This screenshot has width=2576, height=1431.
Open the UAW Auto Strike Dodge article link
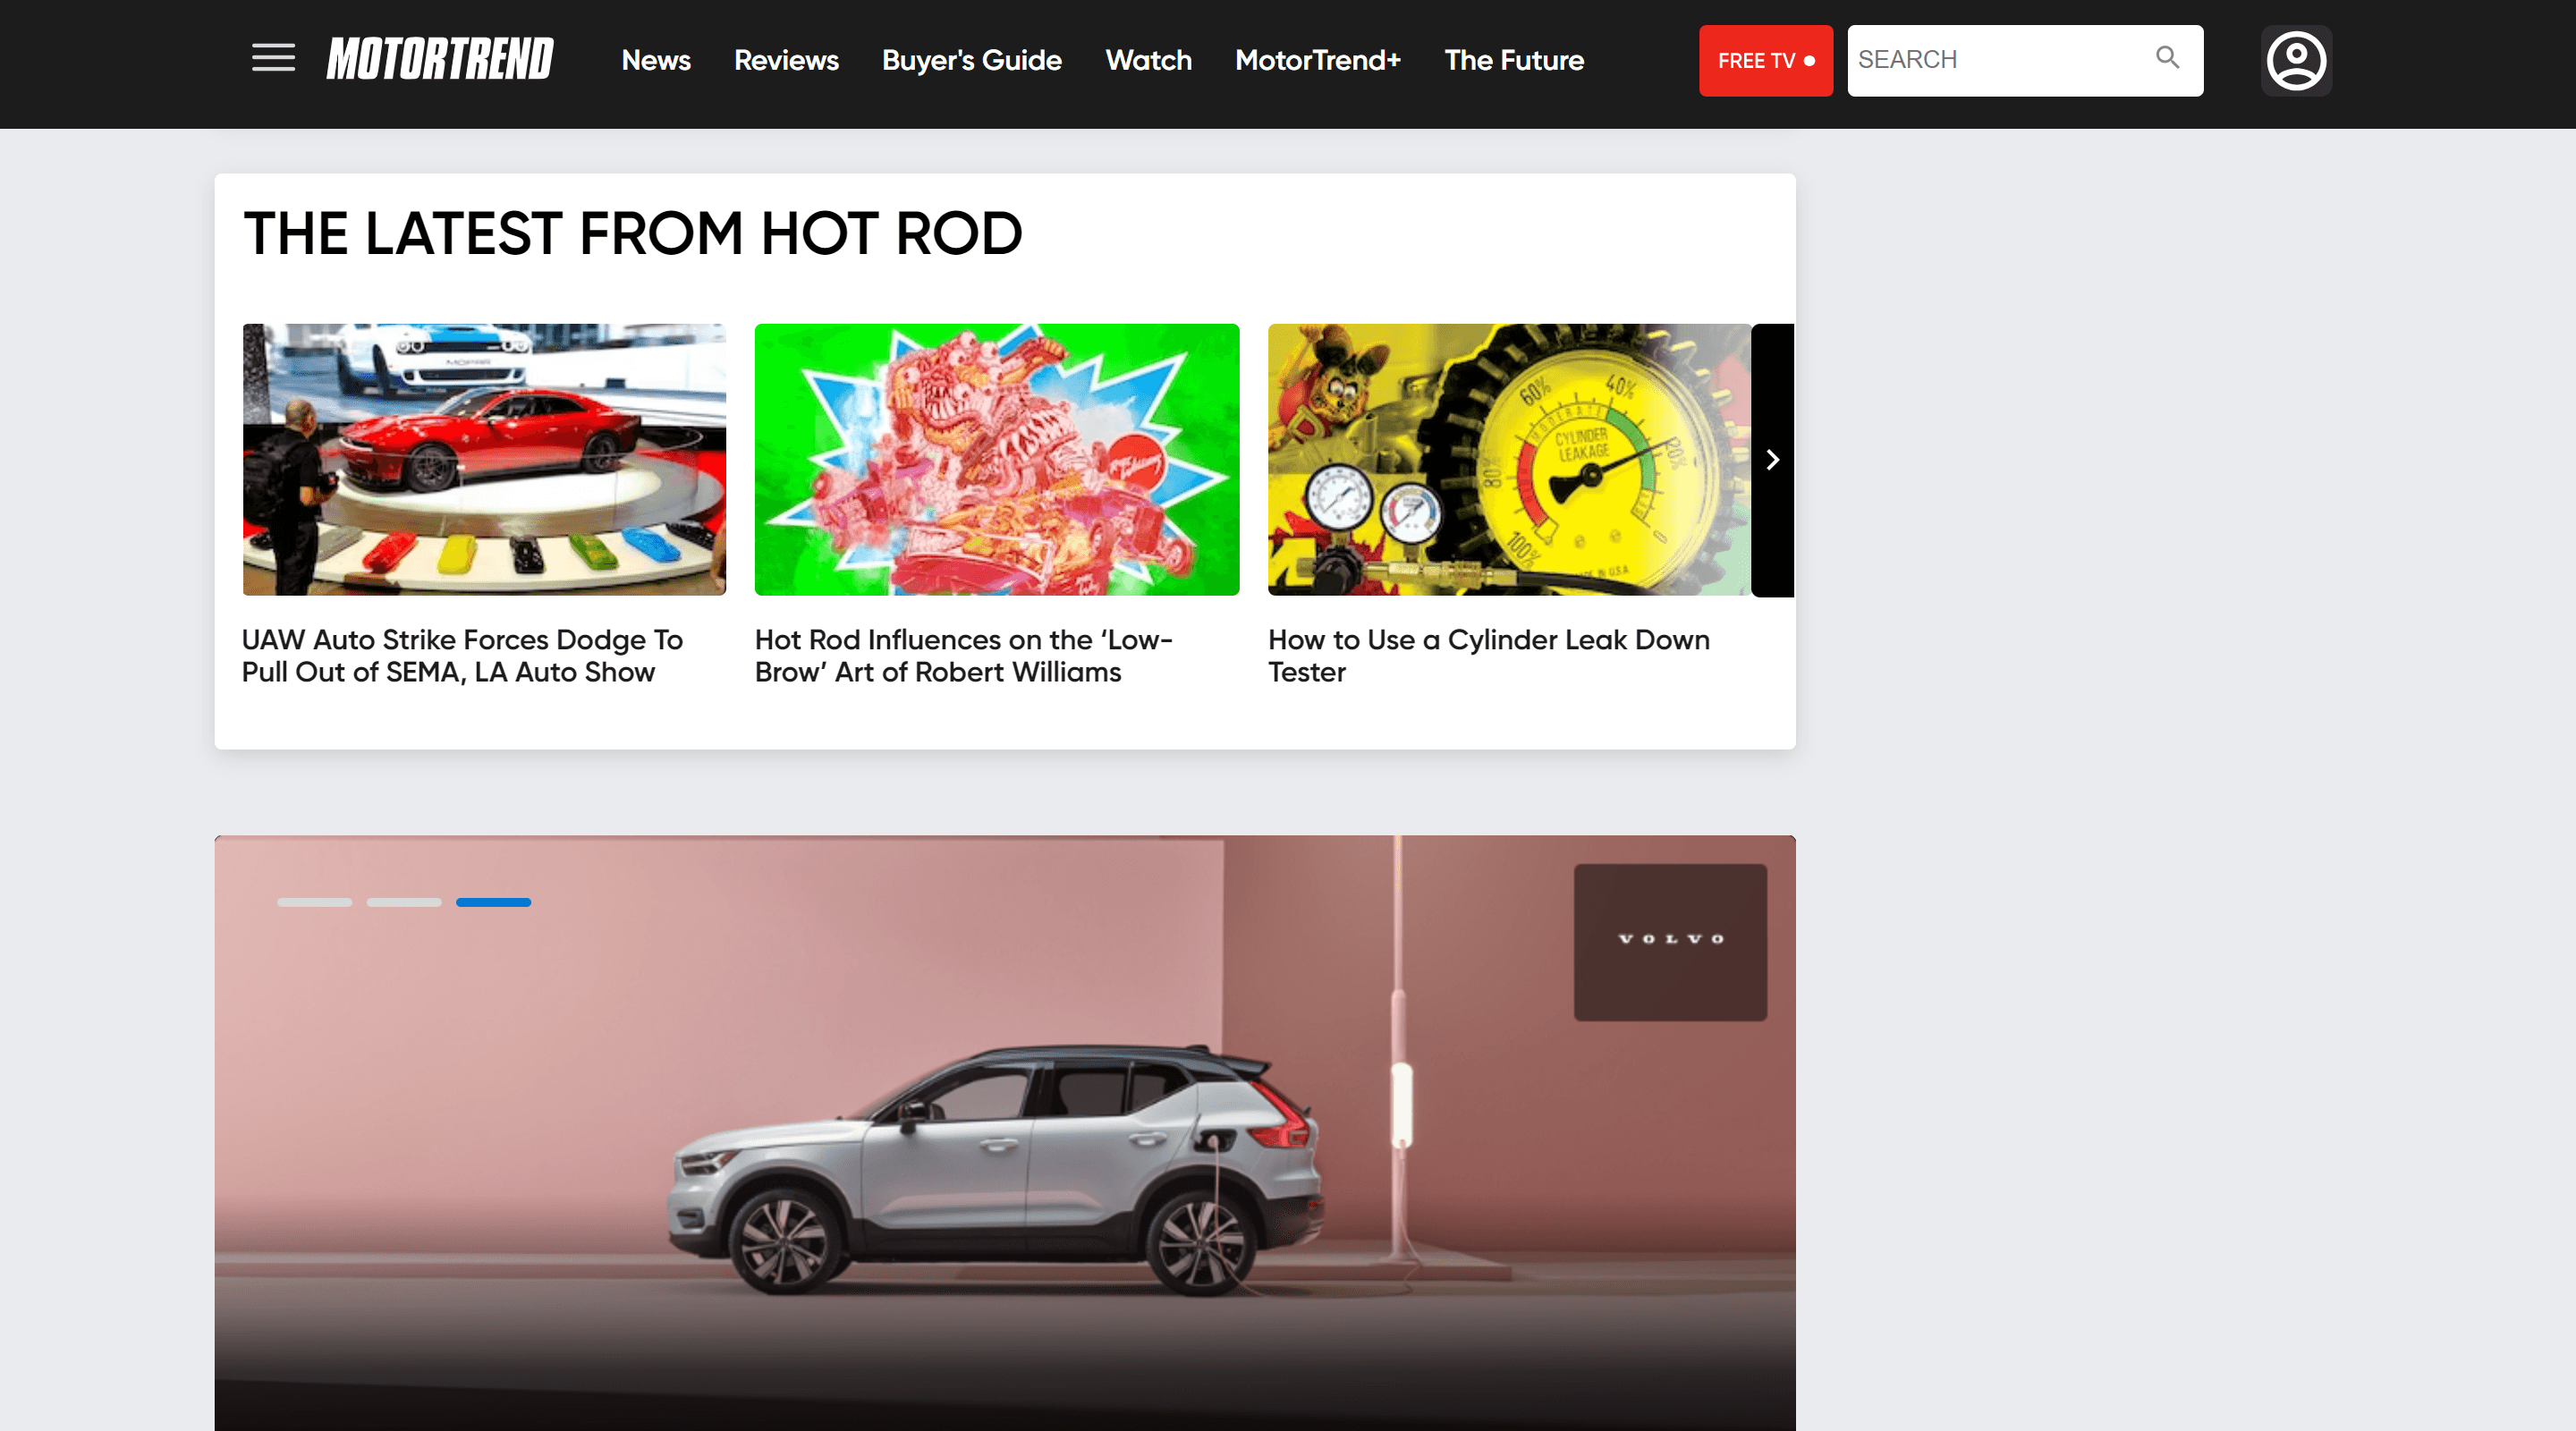pyautogui.click(x=462, y=655)
